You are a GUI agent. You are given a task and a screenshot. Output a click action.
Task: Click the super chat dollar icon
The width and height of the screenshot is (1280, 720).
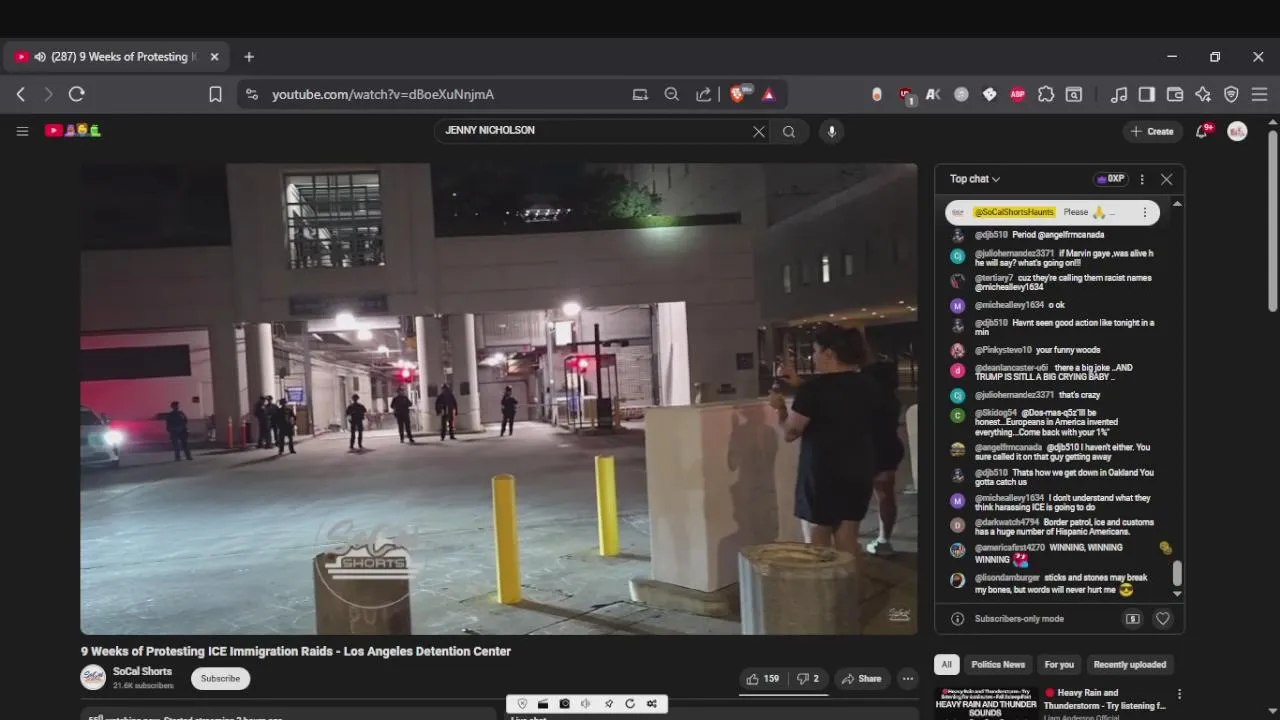pos(1132,619)
